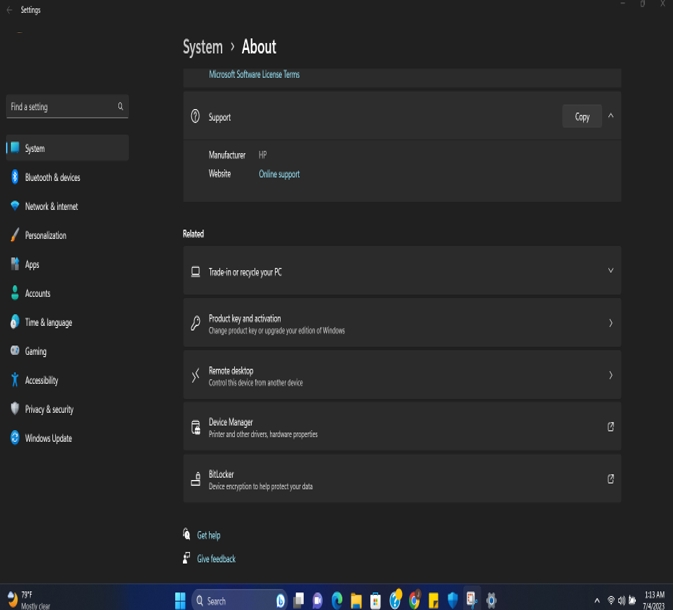The height and width of the screenshot is (610, 674).
Task: Open Snipping Tool on taskbar
Action: pyautogui.click(x=472, y=599)
